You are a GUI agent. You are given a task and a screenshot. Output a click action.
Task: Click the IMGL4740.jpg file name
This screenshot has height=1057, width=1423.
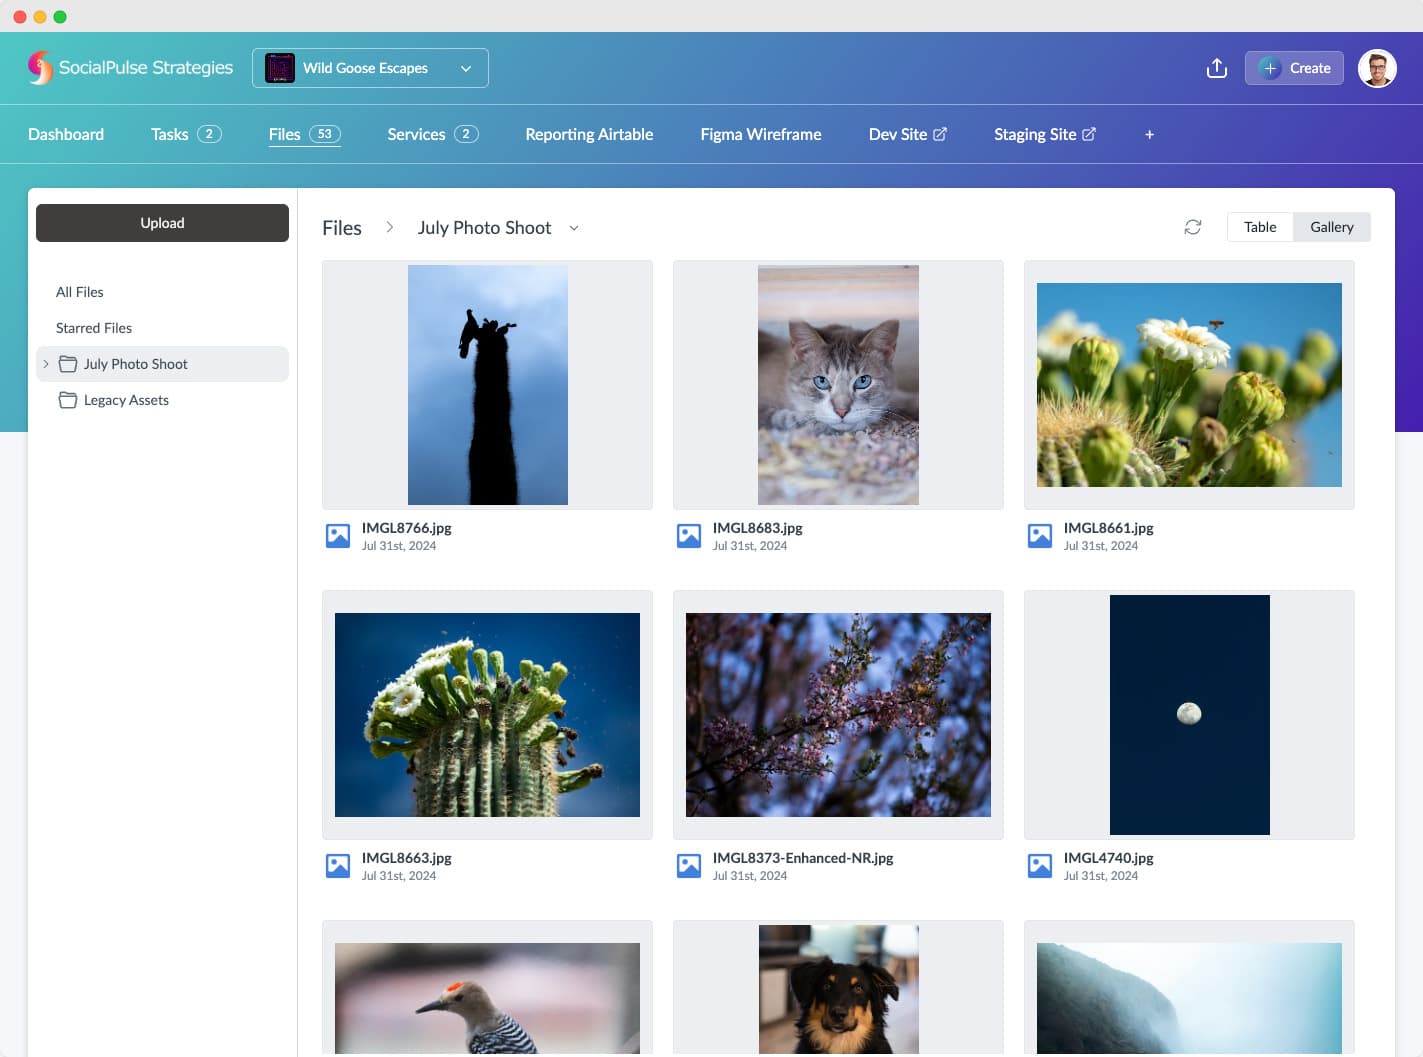point(1109,858)
